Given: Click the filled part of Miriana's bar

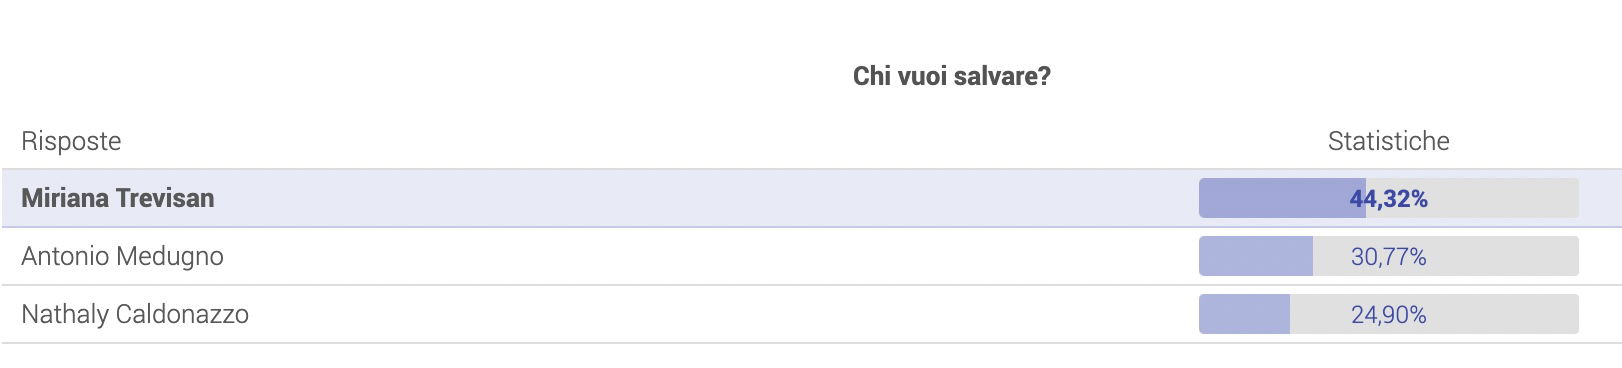Looking at the screenshot, I should point(1282,198).
